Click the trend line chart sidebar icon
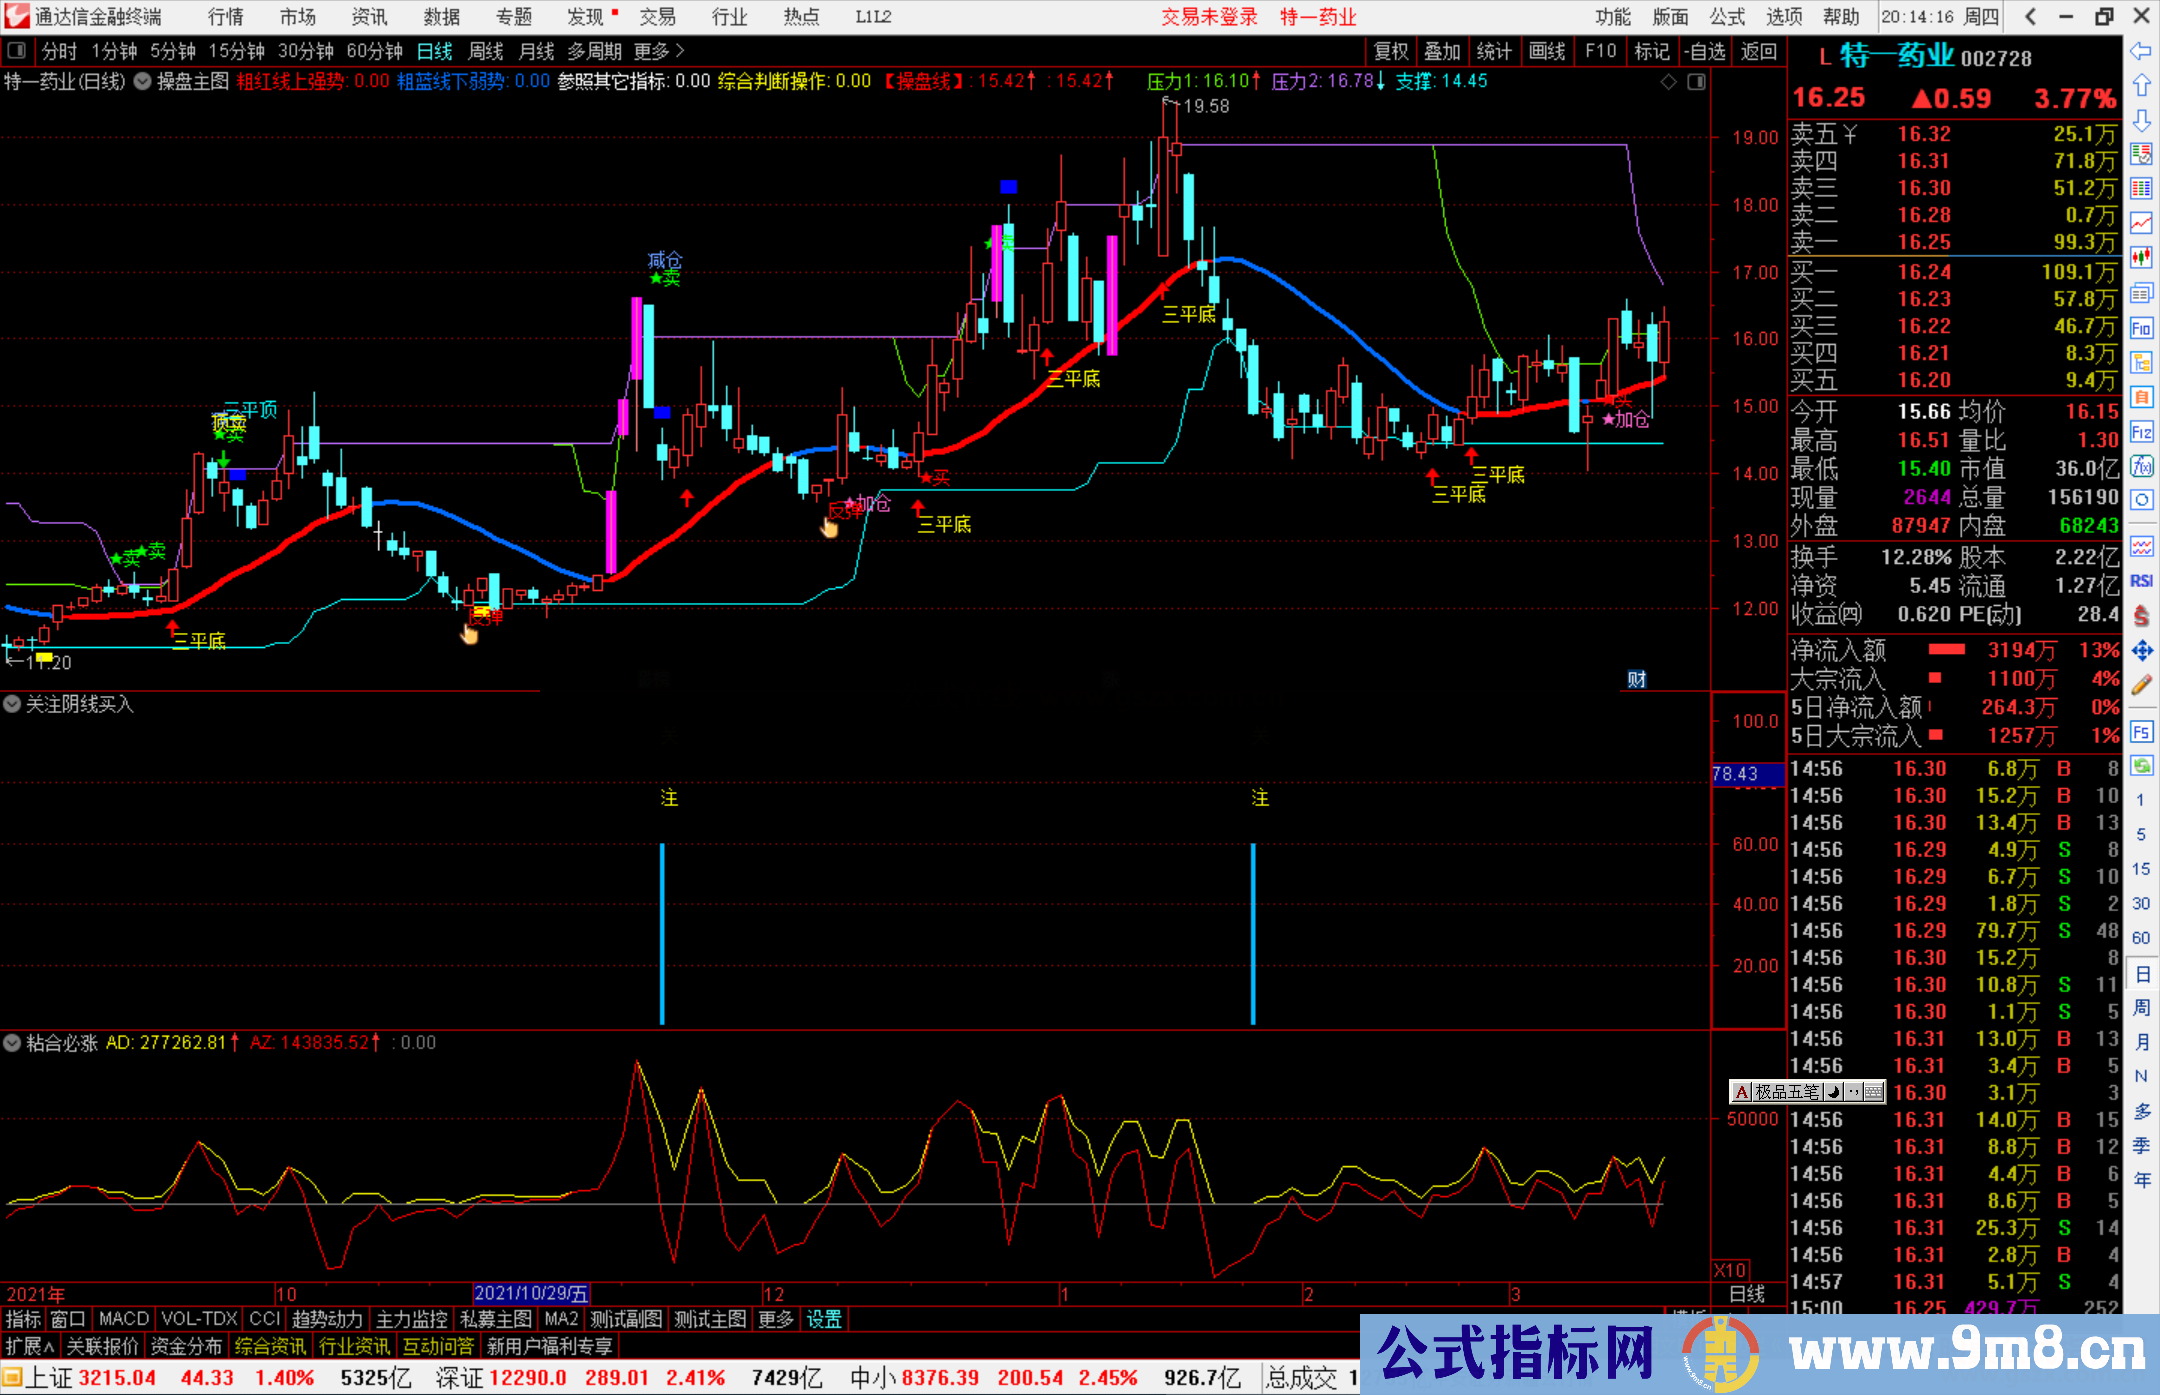The height and width of the screenshot is (1395, 2160). (x=2141, y=223)
